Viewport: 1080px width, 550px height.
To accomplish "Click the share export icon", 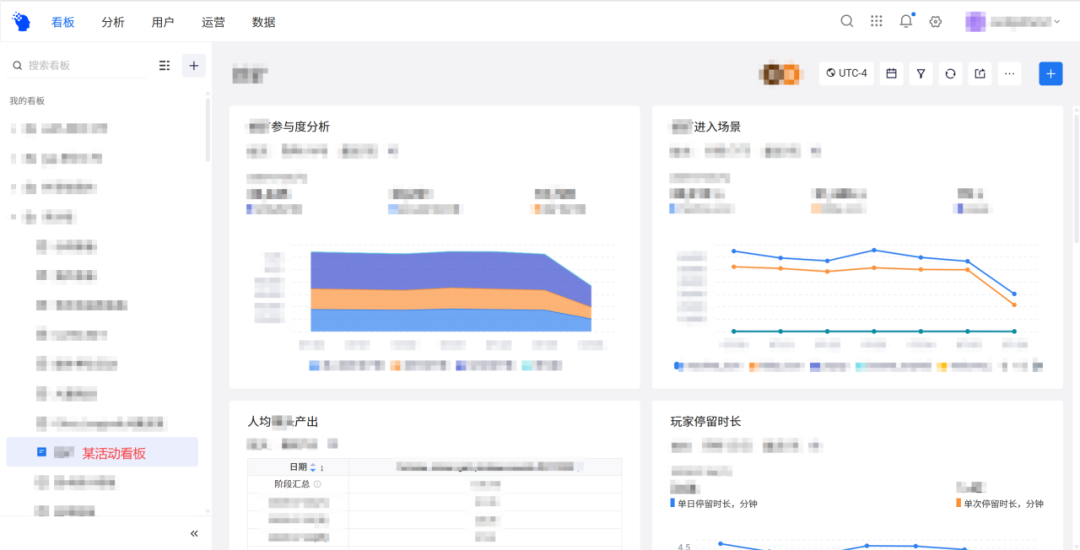I will coord(980,74).
